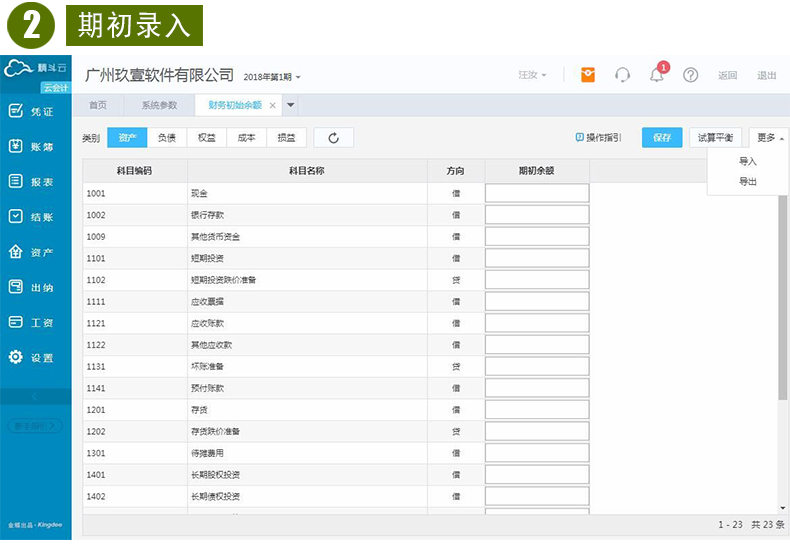Open the 操作指引 guide link
This screenshot has height=544, width=790.
coord(599,138)
